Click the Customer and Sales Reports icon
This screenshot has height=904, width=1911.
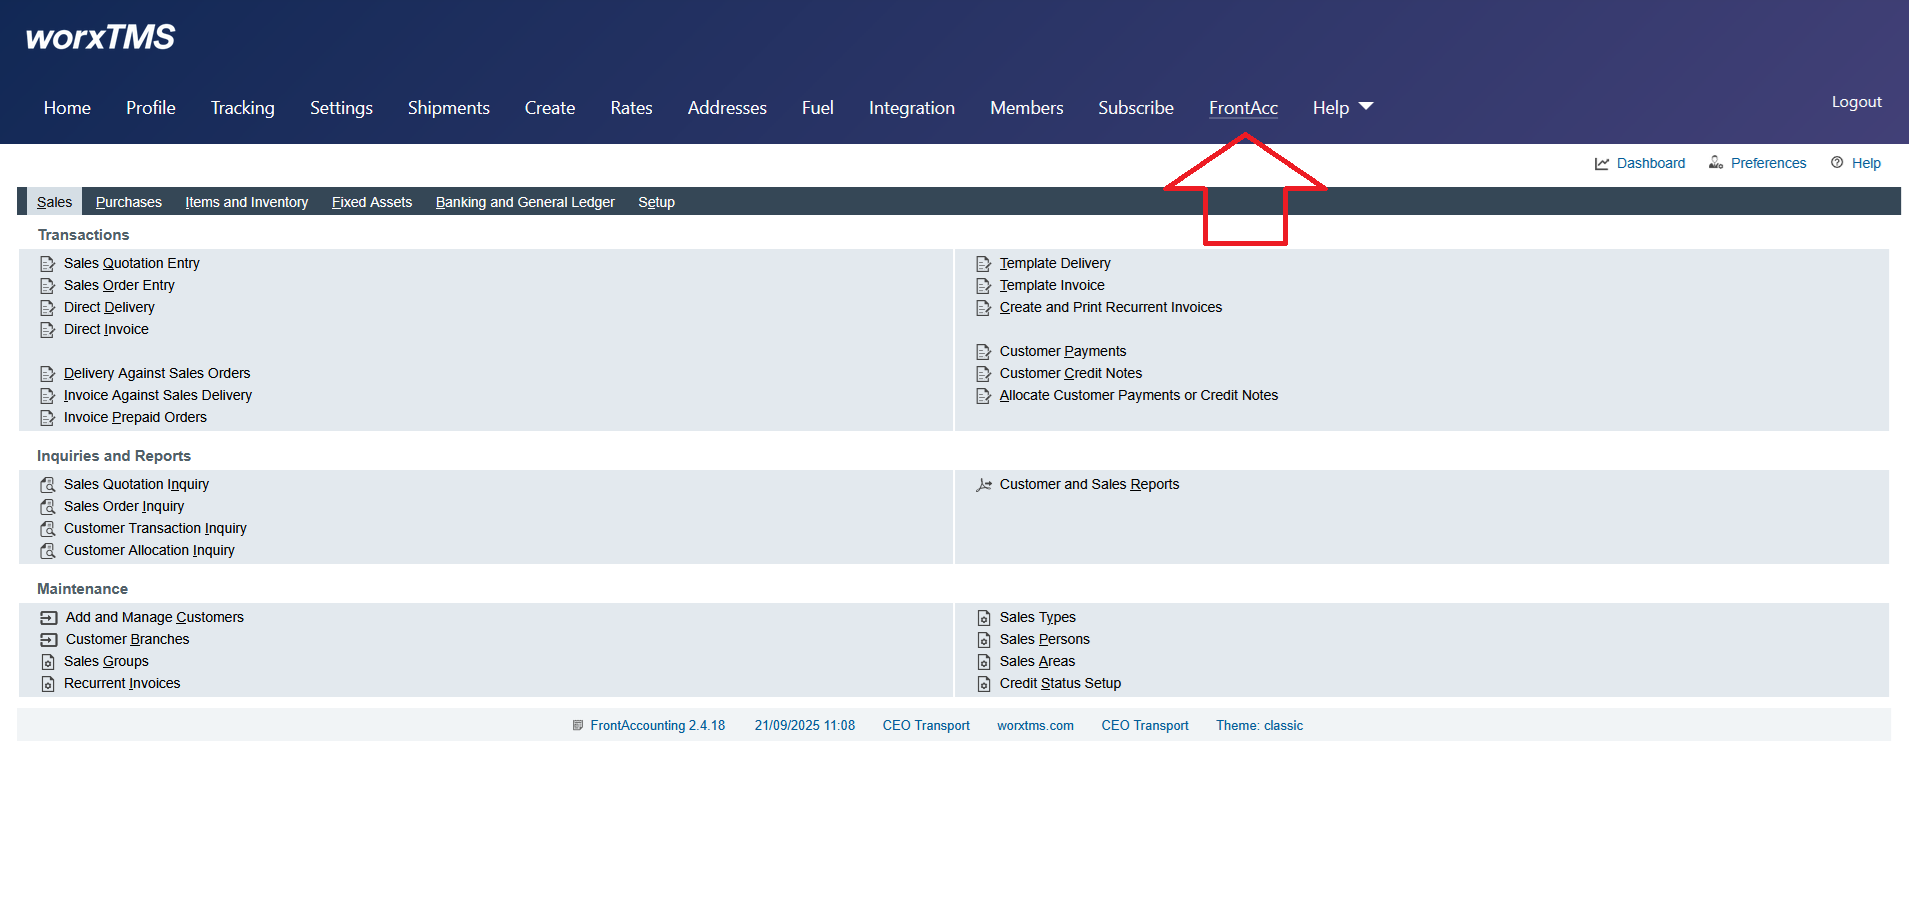coord(983,485)
